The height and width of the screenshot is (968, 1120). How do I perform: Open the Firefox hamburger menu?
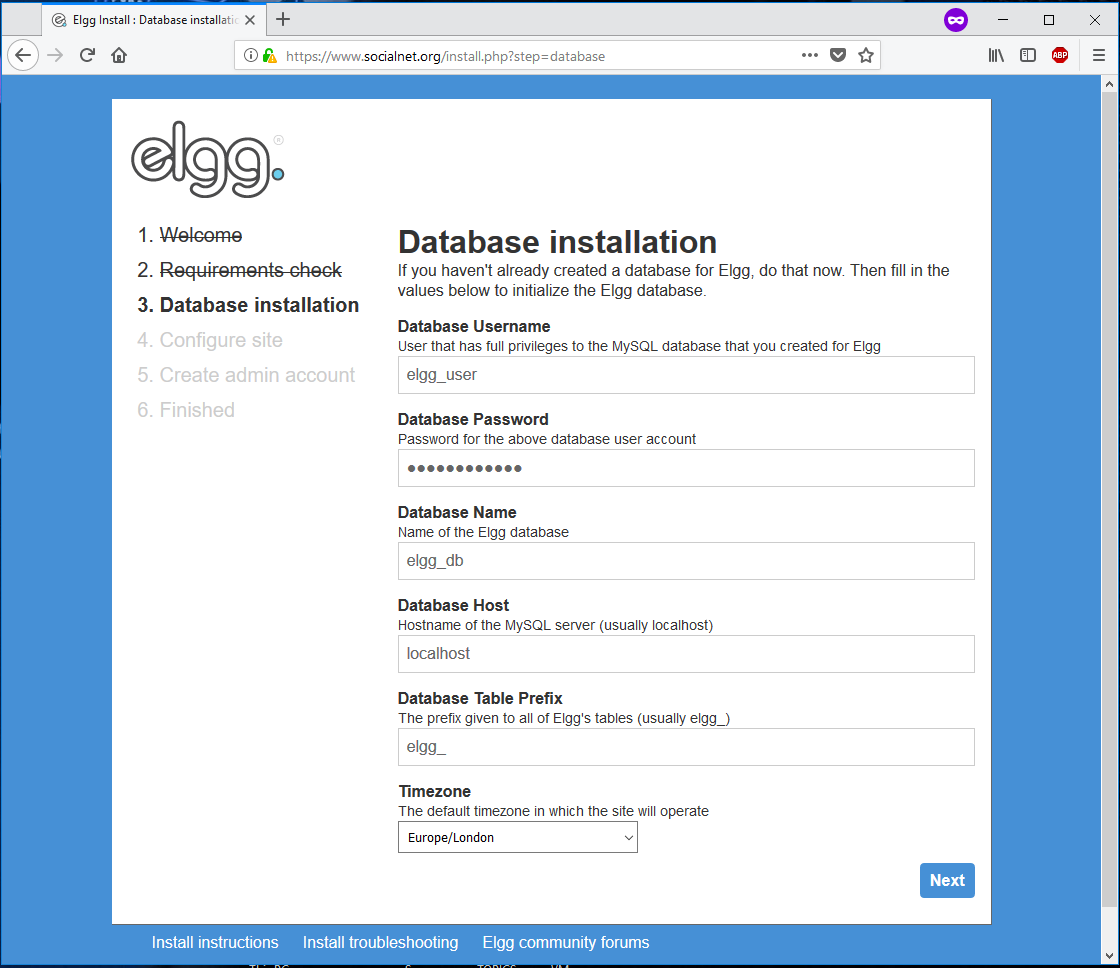(1099, 55)
